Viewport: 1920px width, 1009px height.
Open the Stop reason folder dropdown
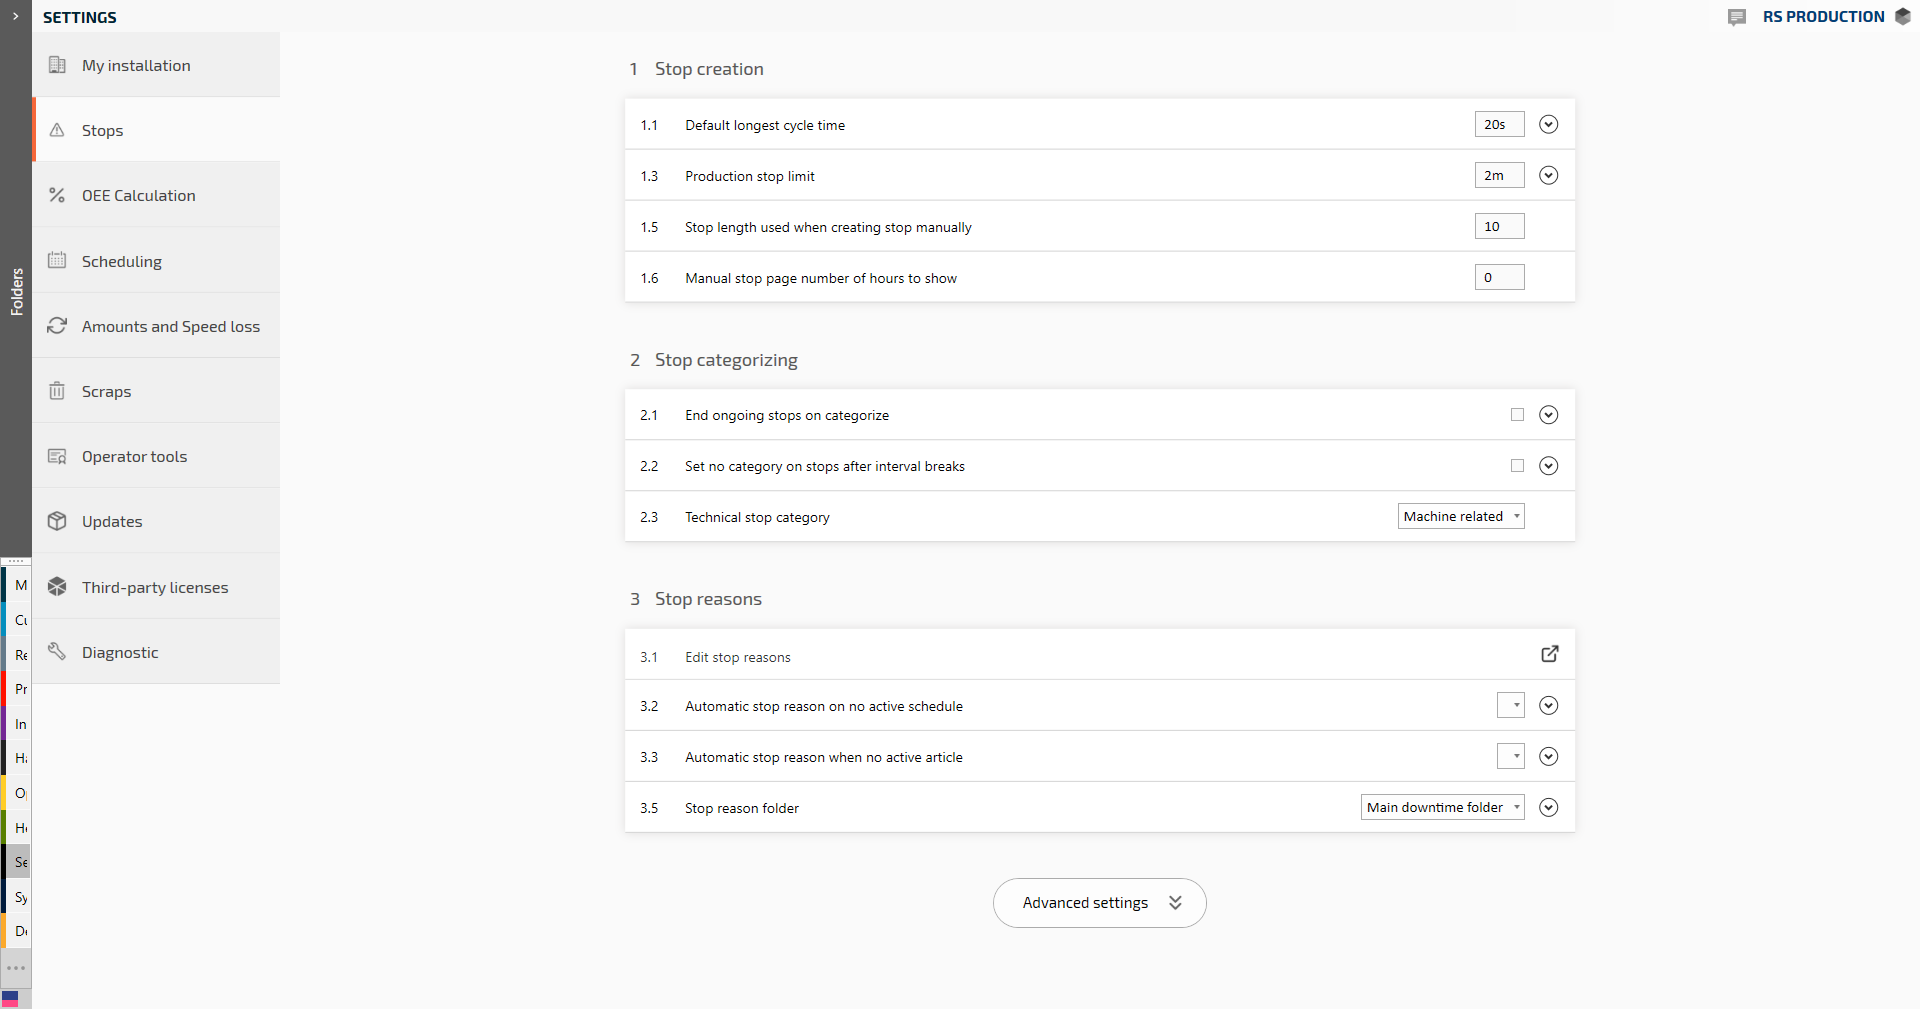pos(1442,807)
